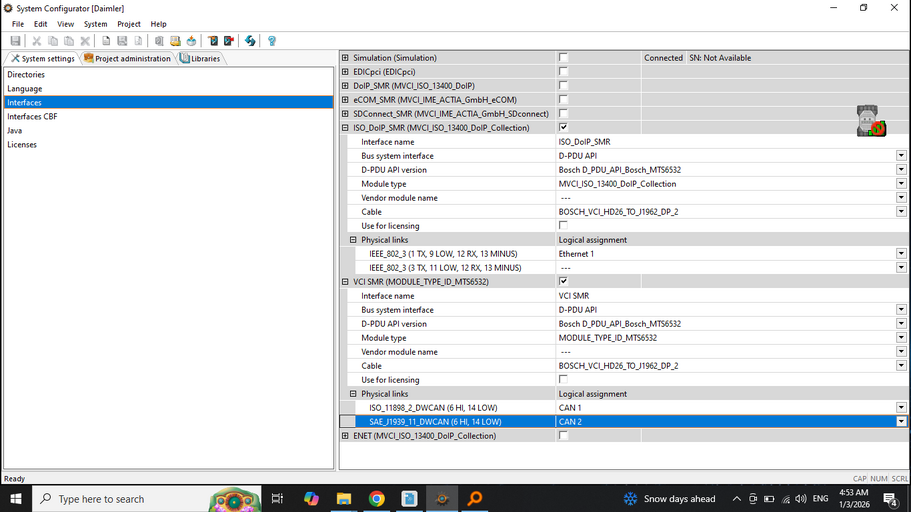The image size is (911, 512).
Task: Click the volume speaker tray icon
Action: 801,499
